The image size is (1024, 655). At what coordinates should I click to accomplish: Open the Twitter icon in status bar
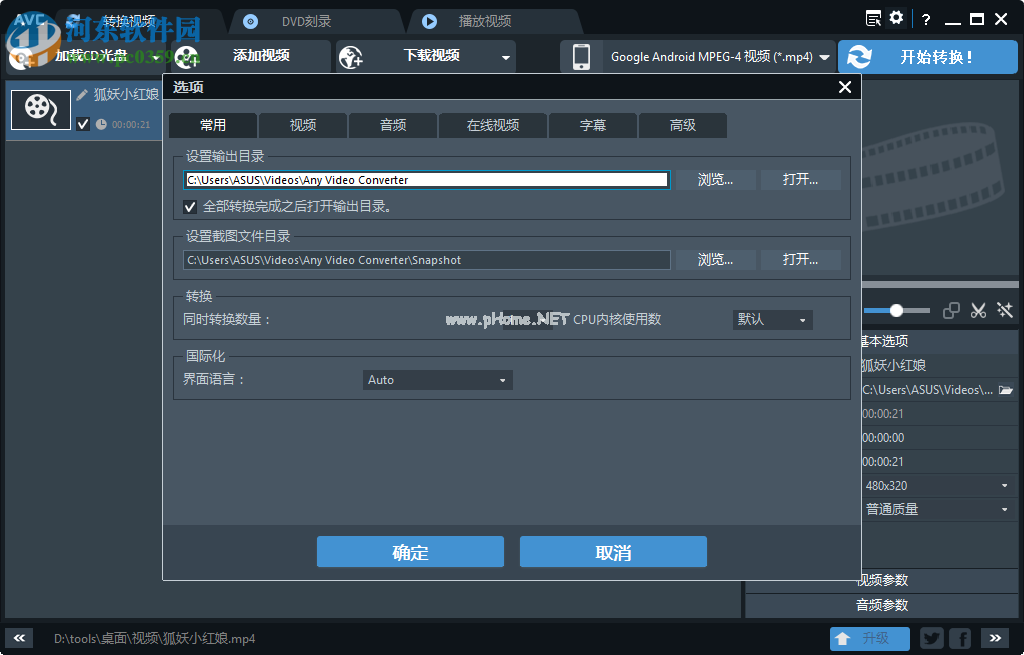point(931,638)
